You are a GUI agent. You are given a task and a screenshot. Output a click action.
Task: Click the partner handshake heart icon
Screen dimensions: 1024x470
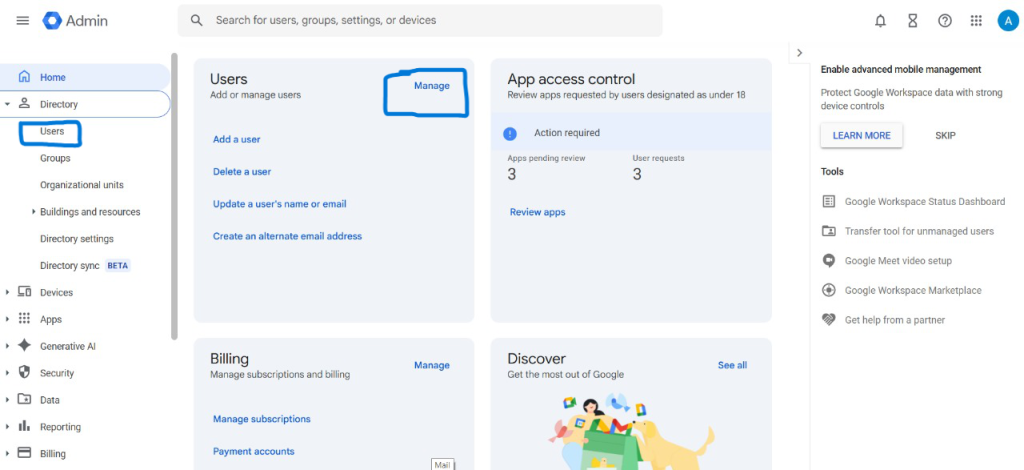coord(829,320)
